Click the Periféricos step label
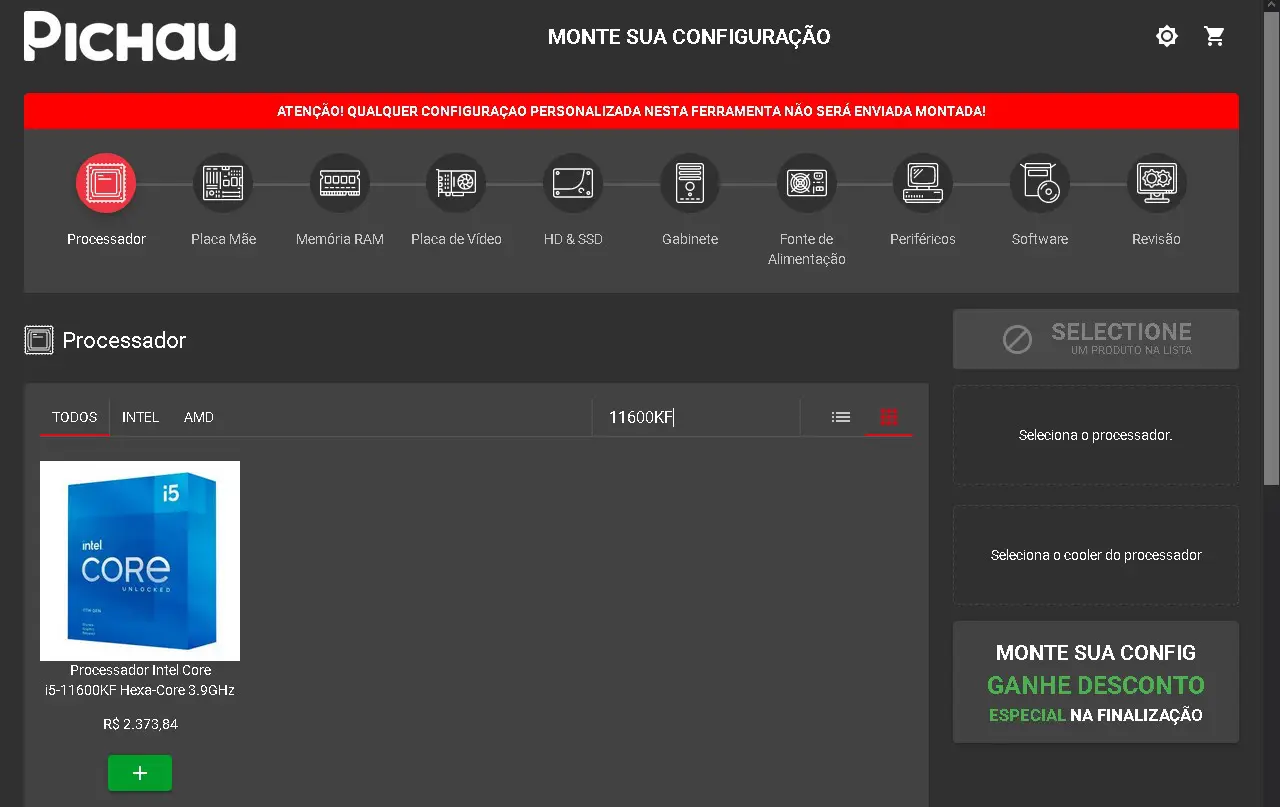 coord(923,239)
